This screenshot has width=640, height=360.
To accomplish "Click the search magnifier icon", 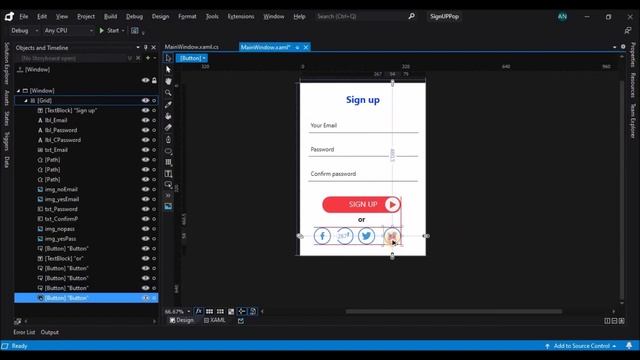I will [411, 16].
